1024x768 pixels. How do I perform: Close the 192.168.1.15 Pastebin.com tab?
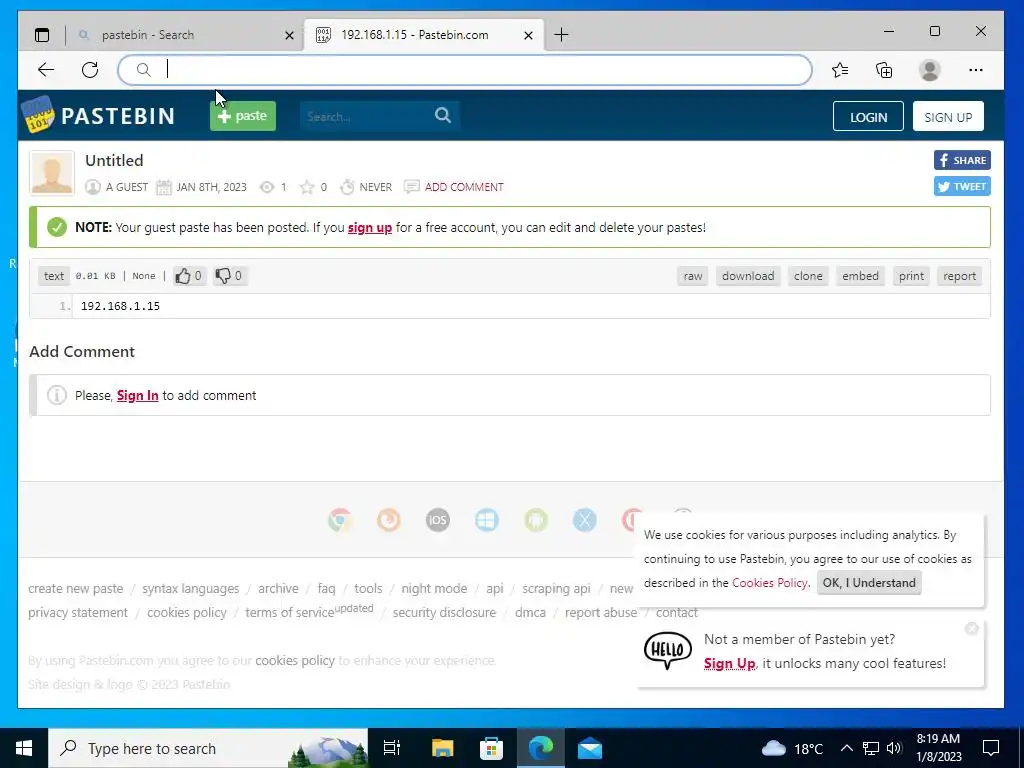coord(528,35)
